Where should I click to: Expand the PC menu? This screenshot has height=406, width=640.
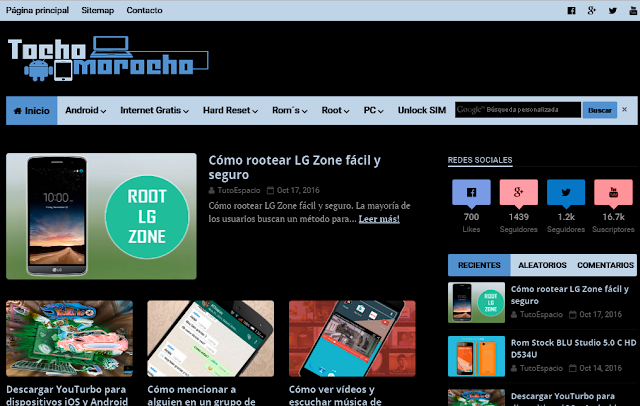point(373,110)
